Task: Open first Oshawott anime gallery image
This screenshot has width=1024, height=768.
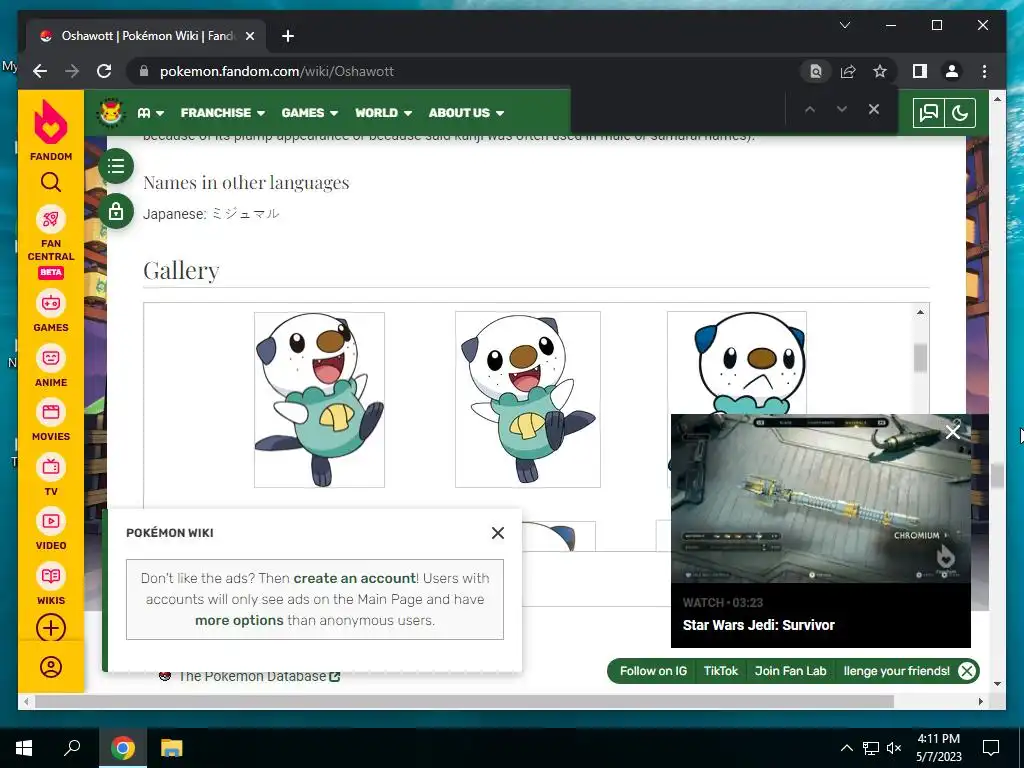Action: pos(319,400)
